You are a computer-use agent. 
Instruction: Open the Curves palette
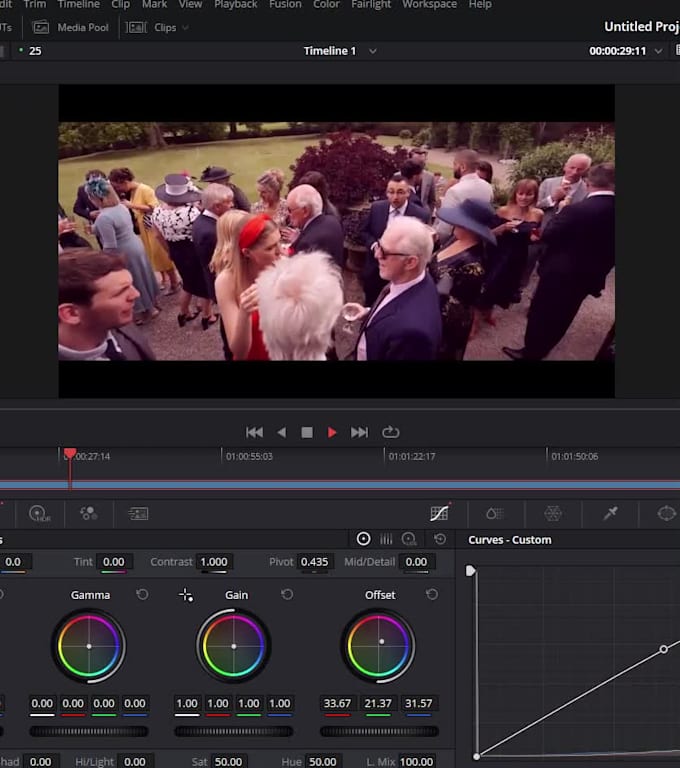[x=439, y=513]
